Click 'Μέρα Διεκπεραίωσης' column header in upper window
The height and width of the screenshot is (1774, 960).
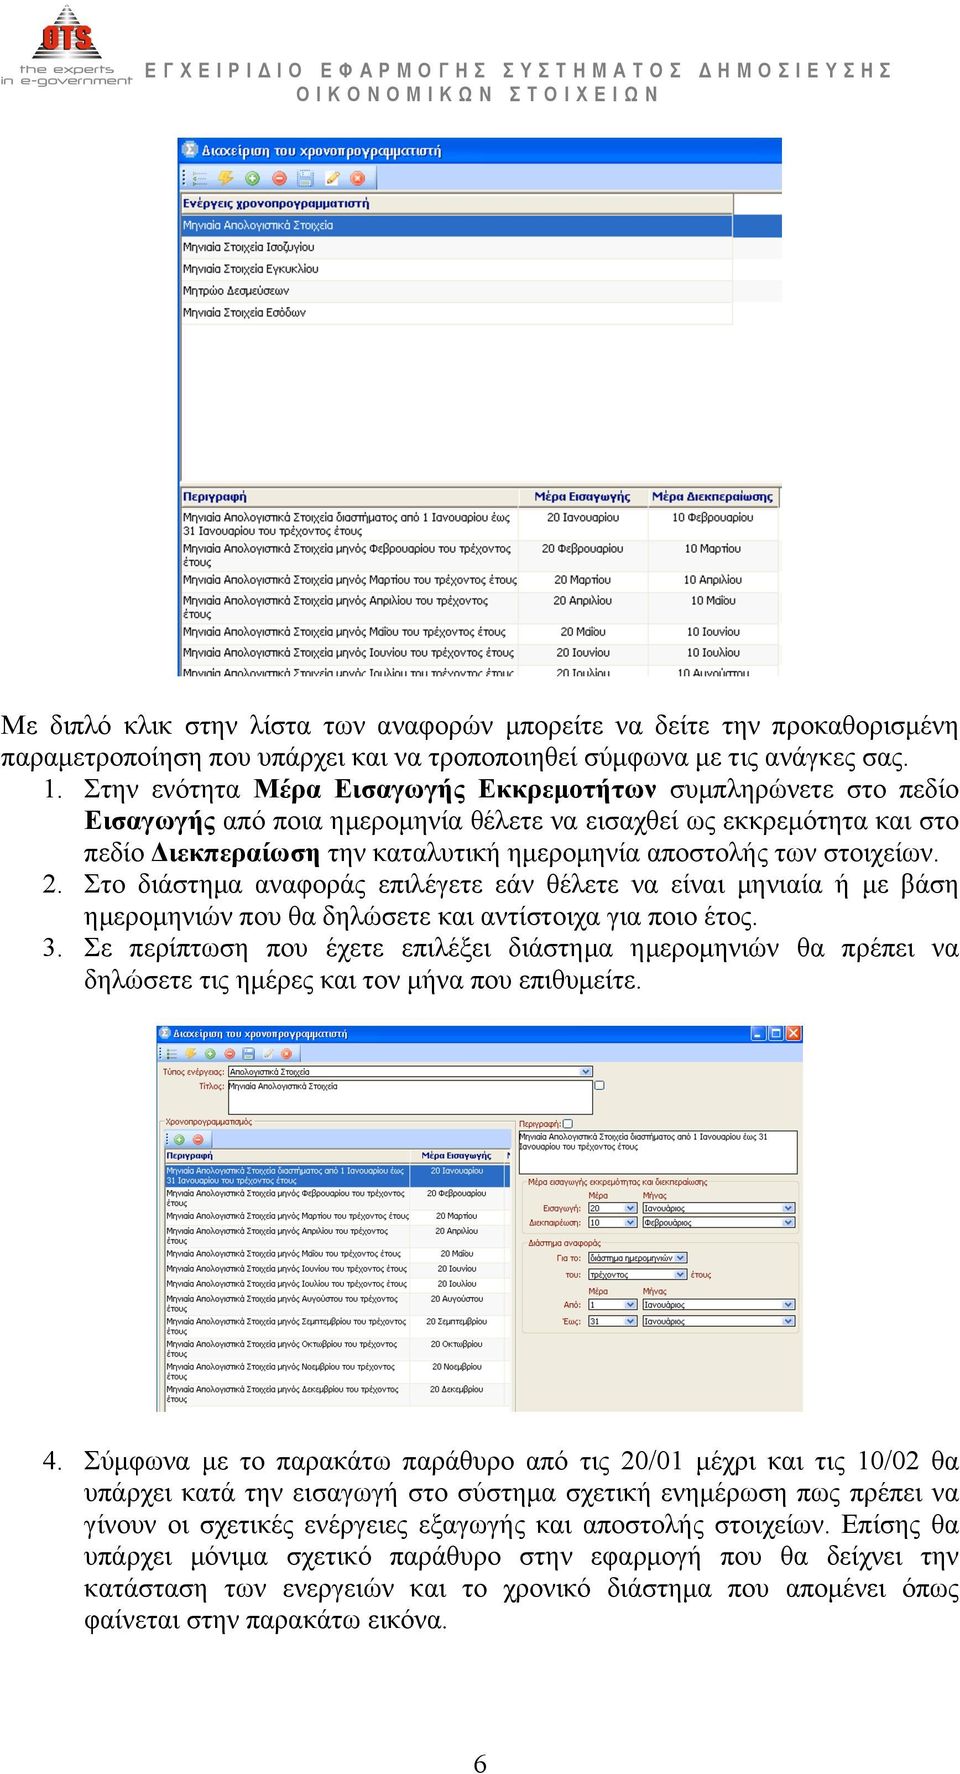pos(712,496)
